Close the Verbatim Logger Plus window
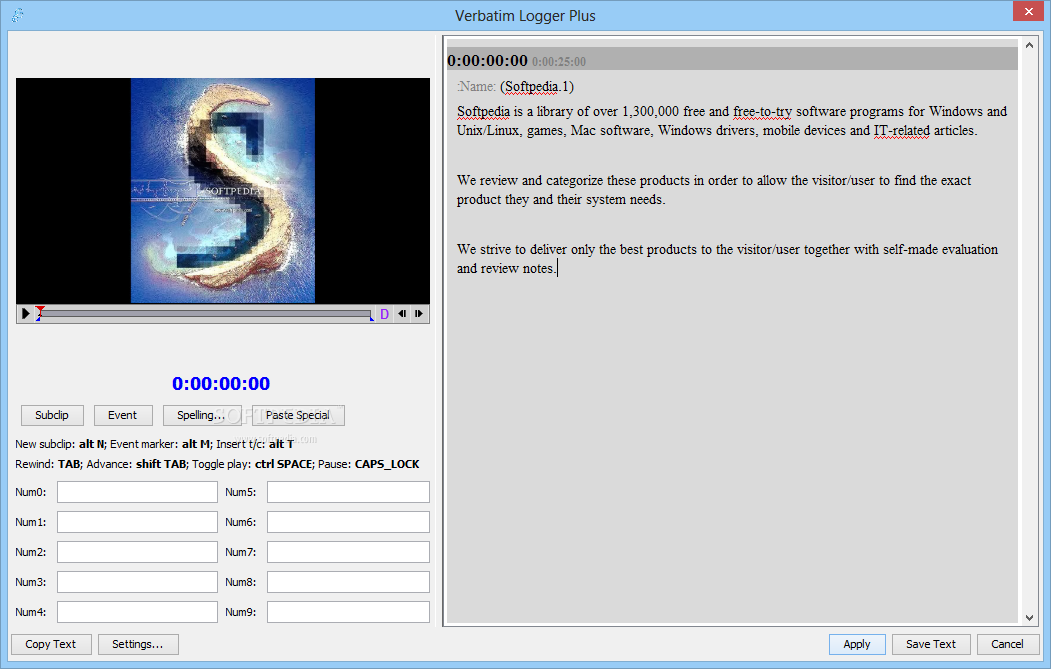The width and height of the screenshot is (1051, 669). coord(1029,11)
